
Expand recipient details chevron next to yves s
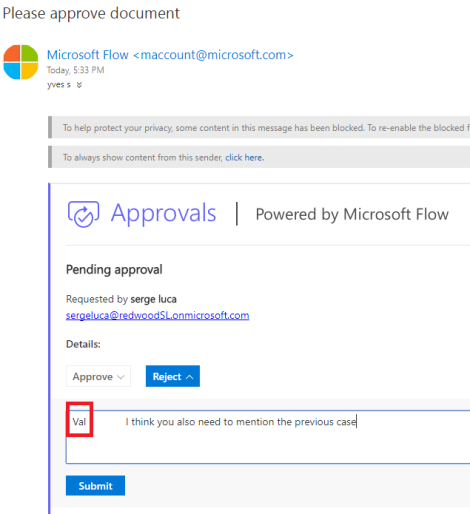79,85
